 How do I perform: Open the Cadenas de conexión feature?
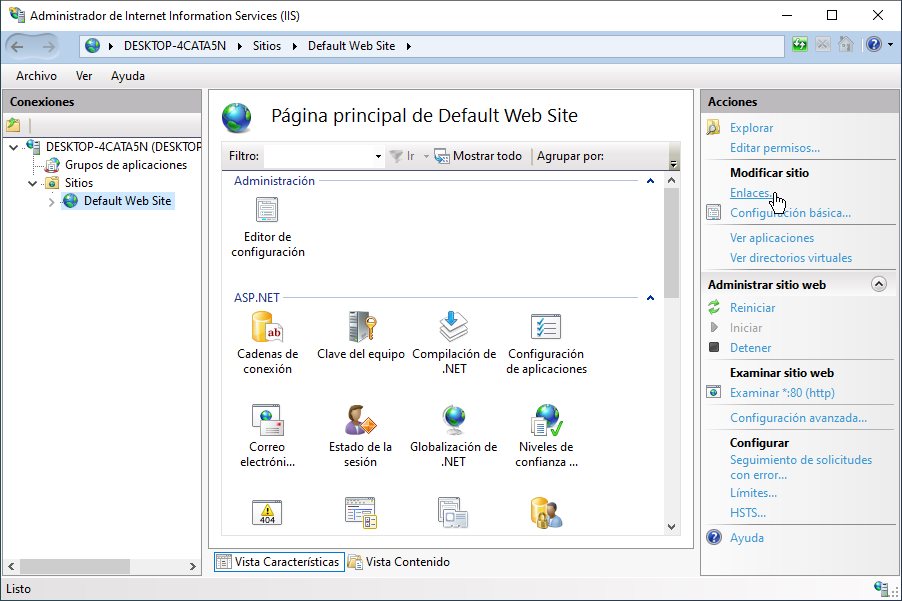[x=267, y=343]
